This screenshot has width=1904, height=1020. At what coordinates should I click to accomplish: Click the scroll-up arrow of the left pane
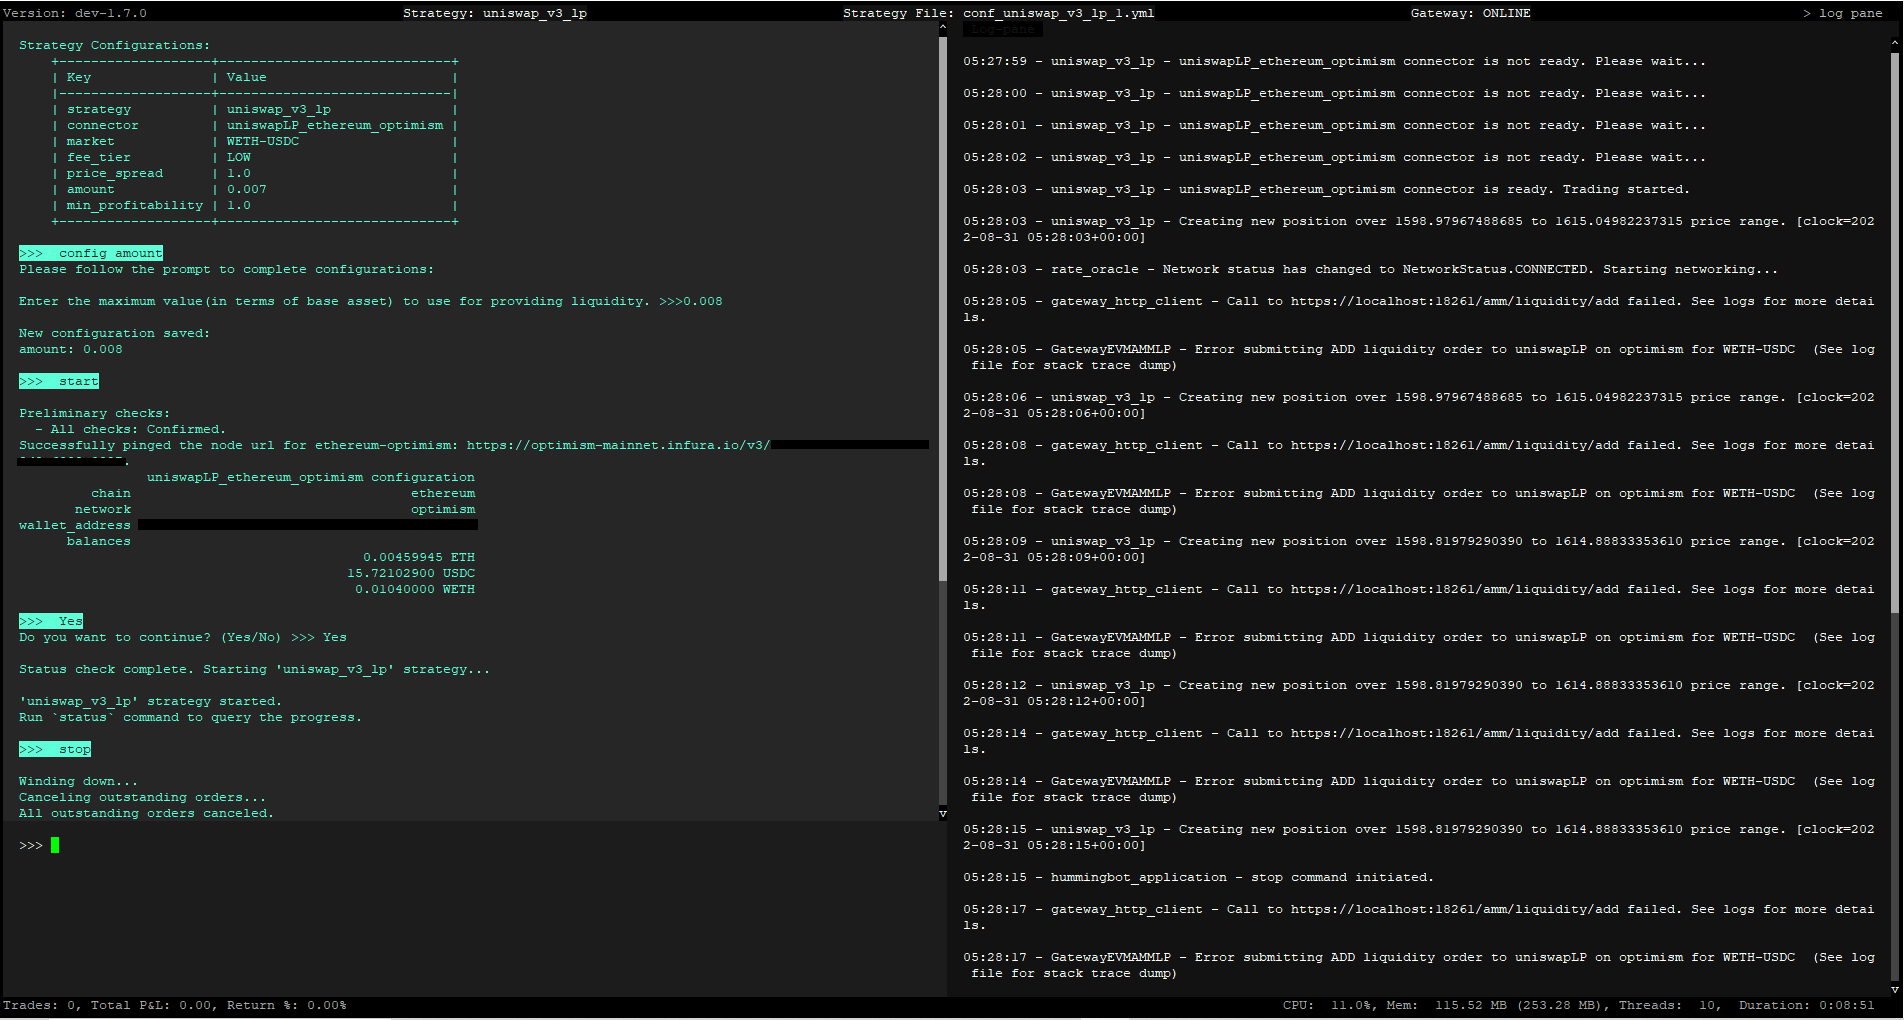(x=941, y=26)
